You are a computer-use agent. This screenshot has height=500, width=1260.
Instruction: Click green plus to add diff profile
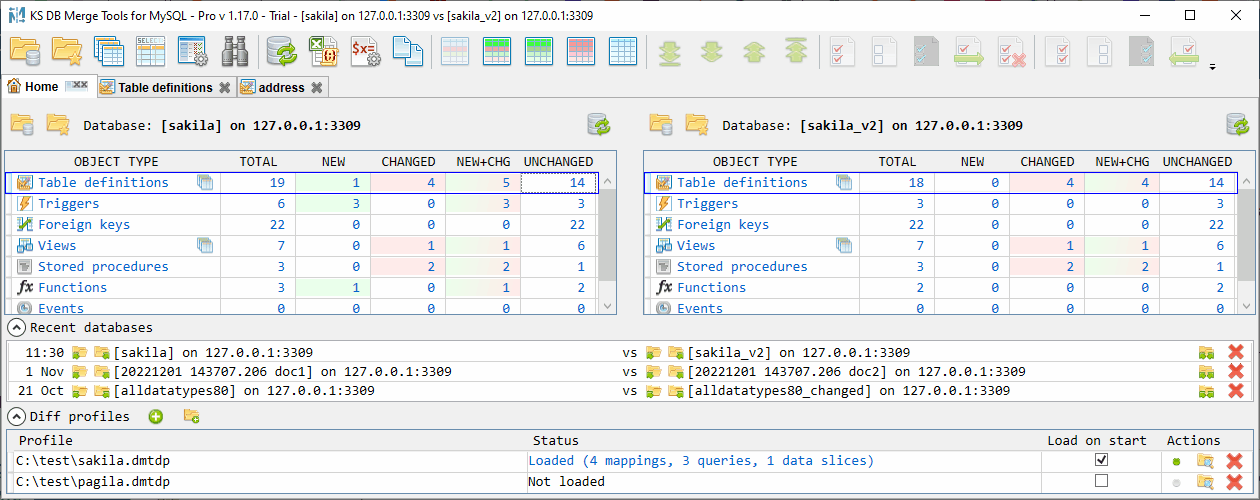click(156, 417)
